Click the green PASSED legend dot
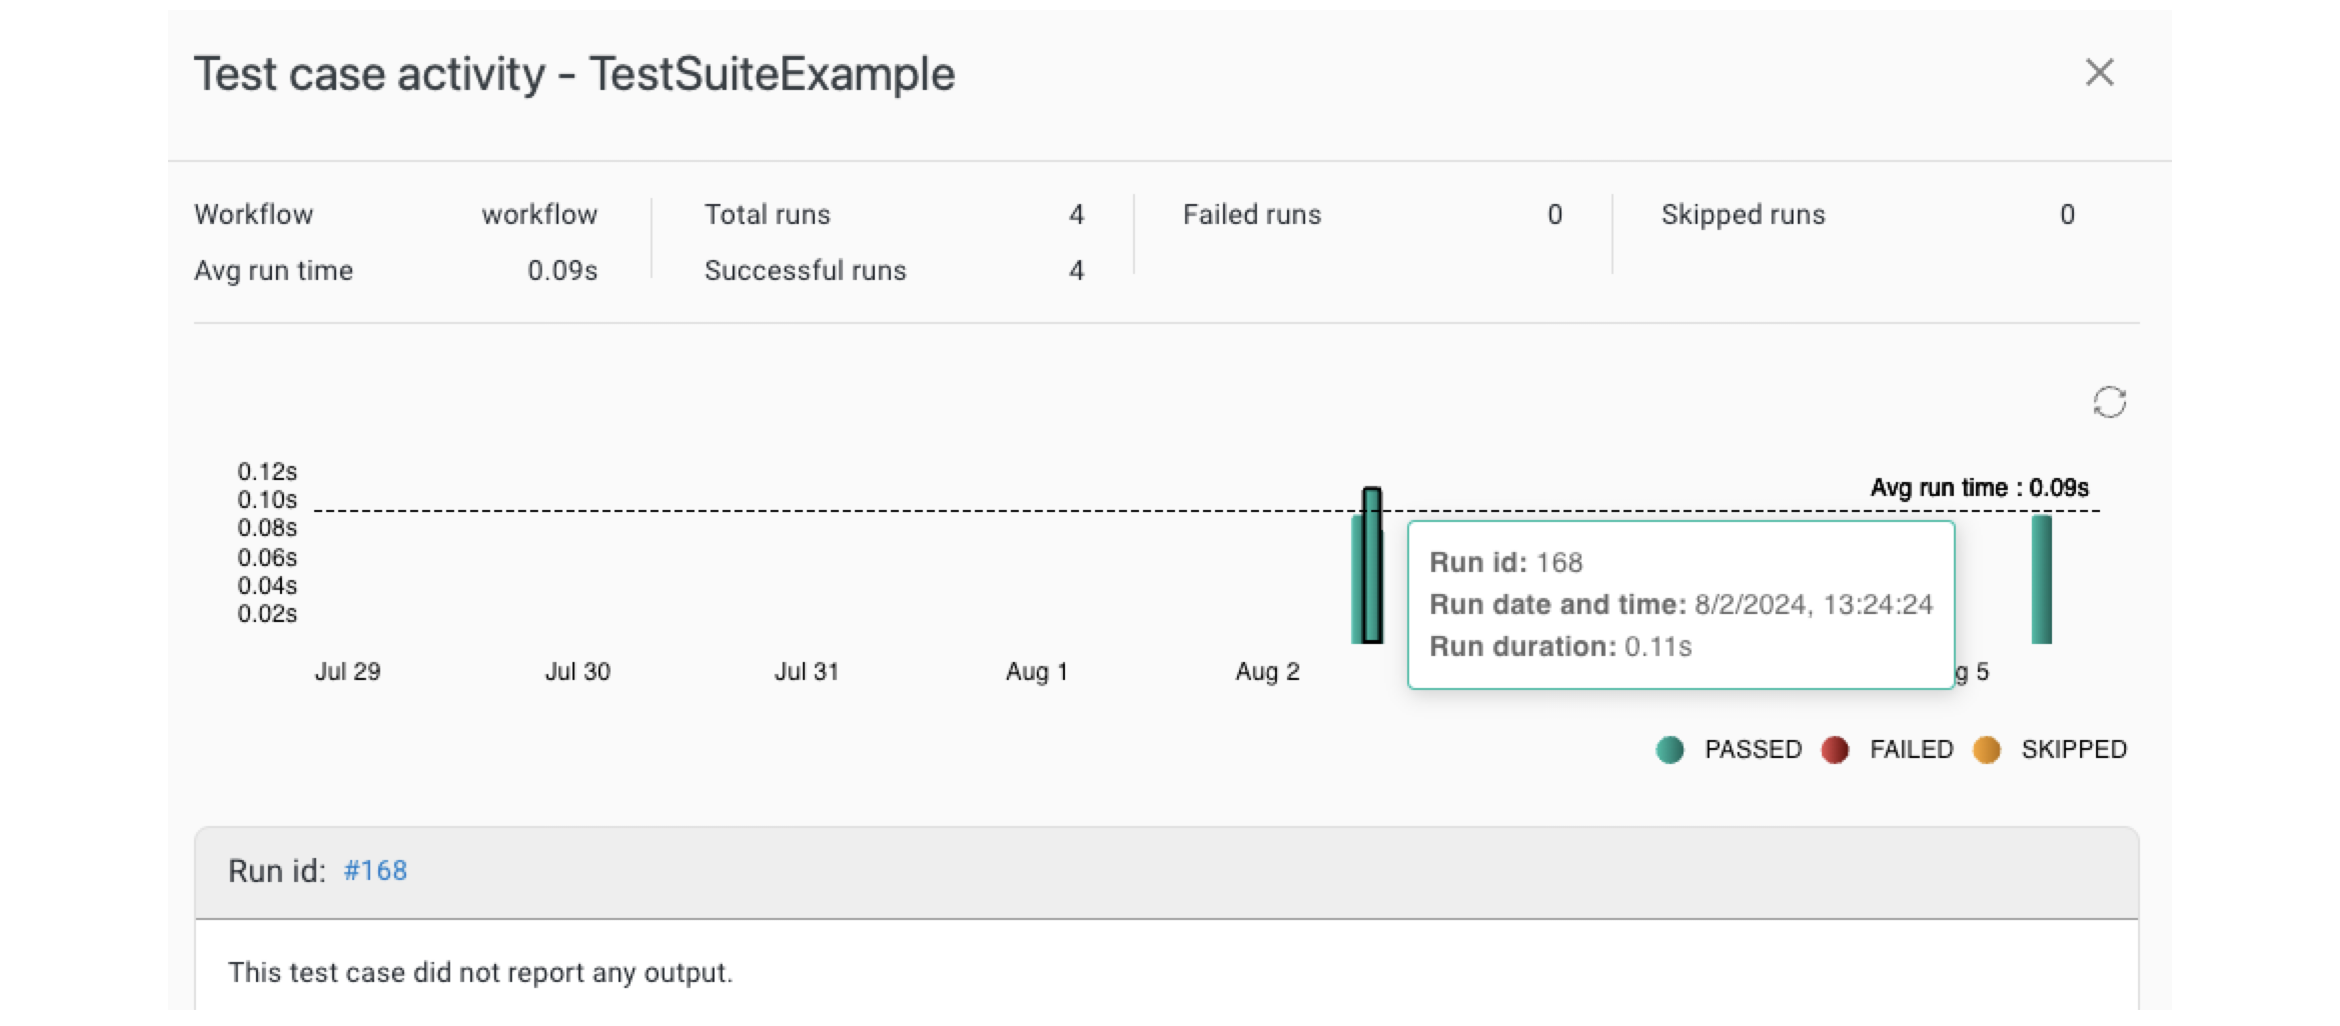Screen dimensions: 2340x1026 (x=1669, y=749)
